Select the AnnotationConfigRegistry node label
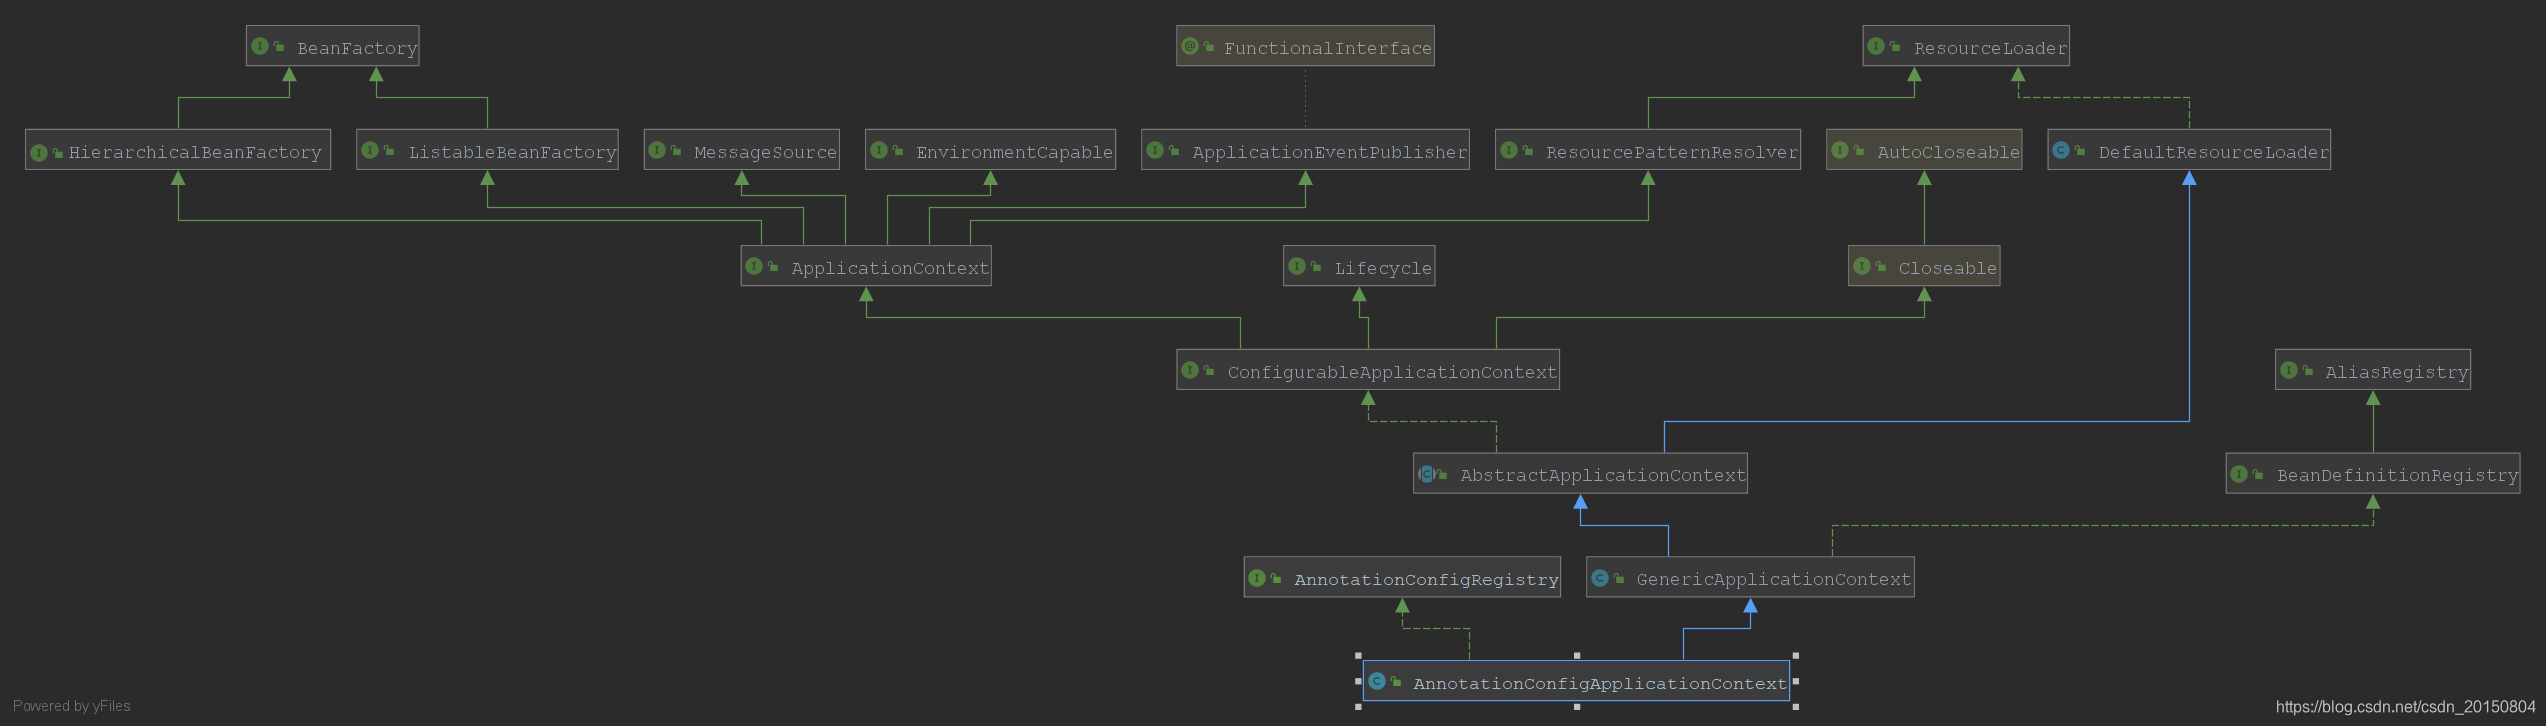The height and width of the screenshot is (726, 2546). pos(1426,579)
